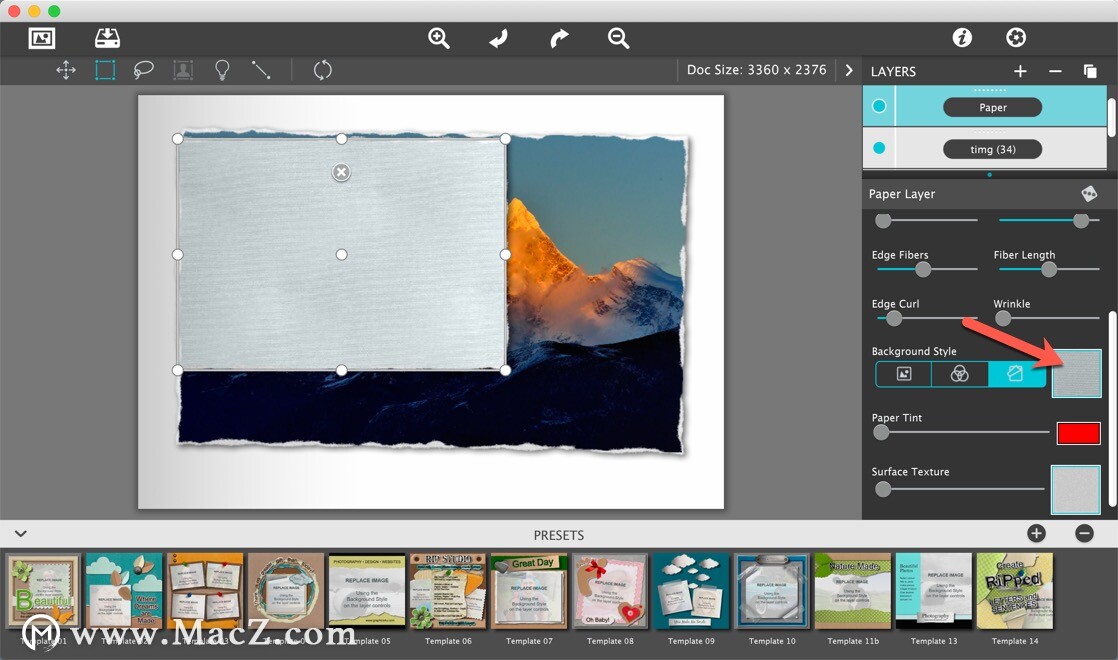The image size is (1118, 660).
Task: Open the Surface Texture swatch
Action: [x=1076, y=490]
